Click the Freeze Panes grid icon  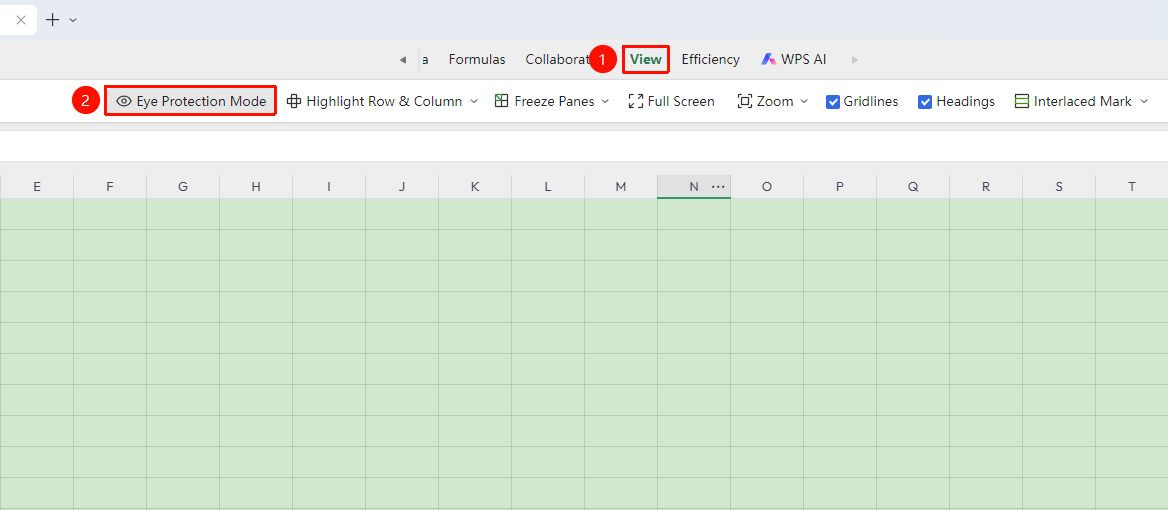(x=501, y=101)
